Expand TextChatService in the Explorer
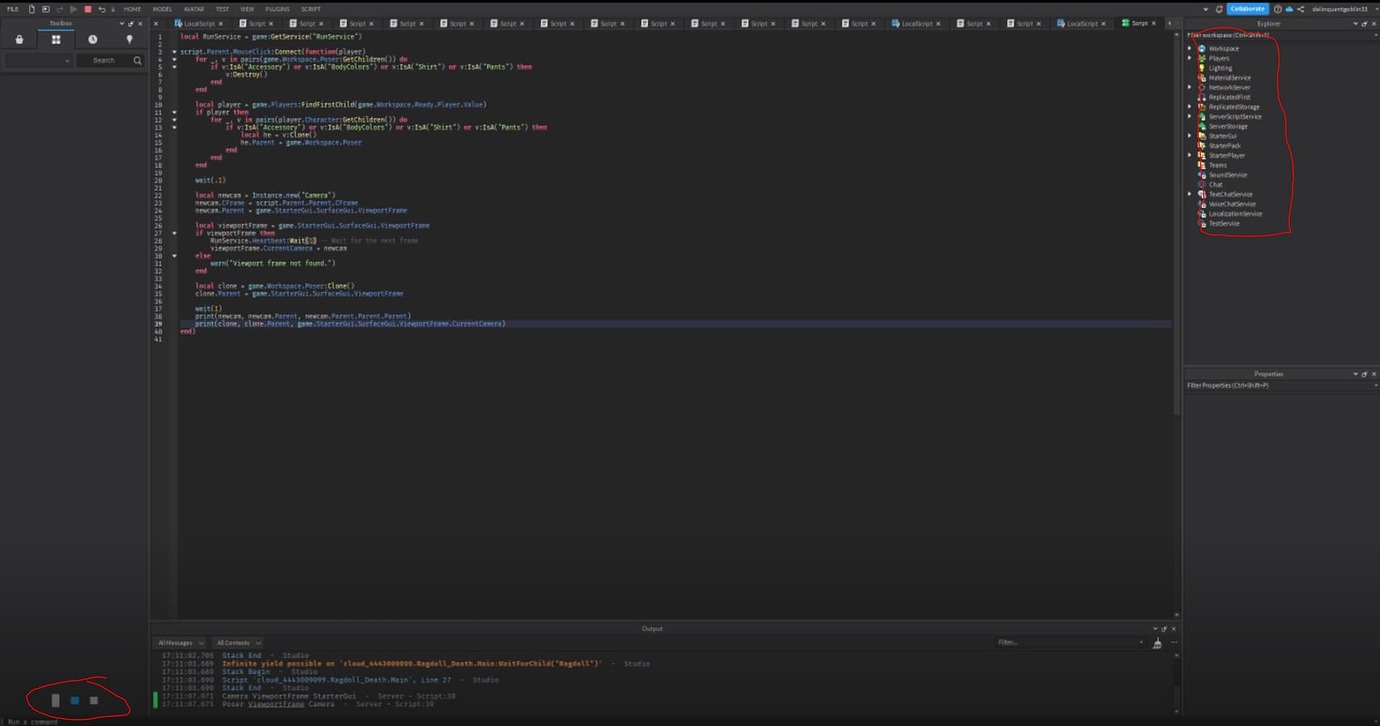This screenshot has width=1380, height=726. pyautogui.click(x=1189, y=193)
